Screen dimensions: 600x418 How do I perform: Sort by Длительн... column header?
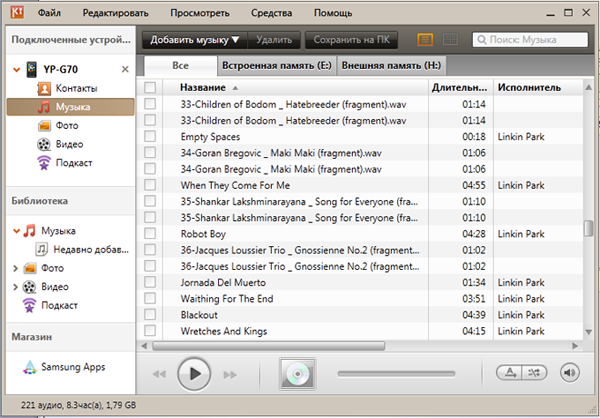pos(460,88)
